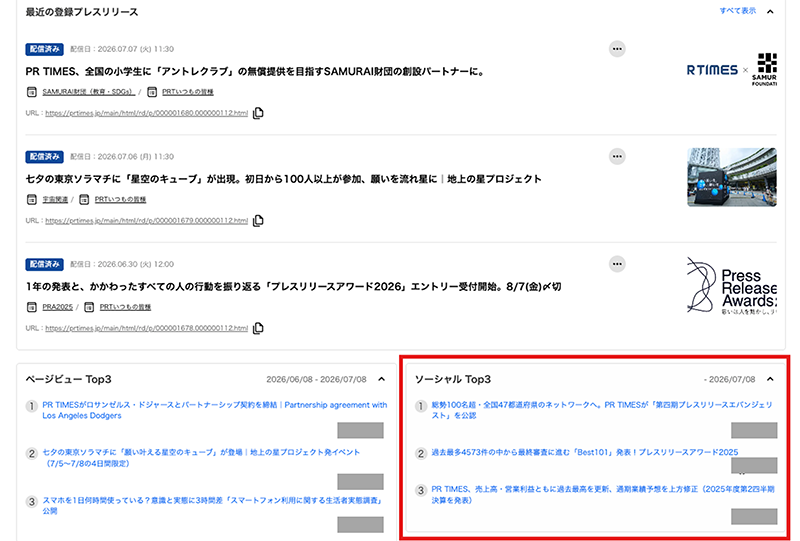This screenshot has height=541, width=800.
Task: Open the PRA2025 media list link
Action: (58, 307)
